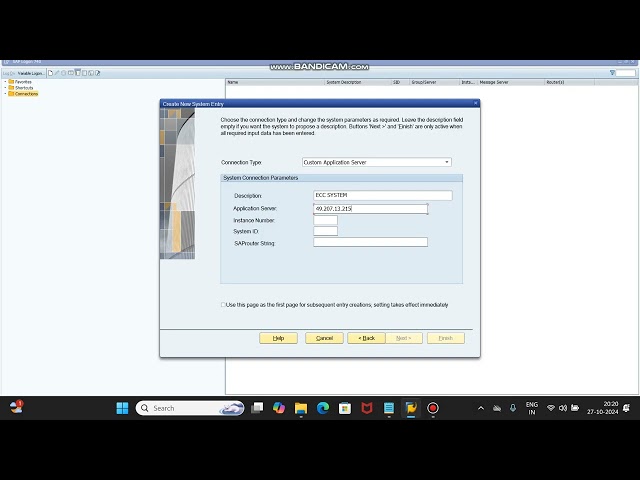Show hidden system tray icons
This screenshot has height=480, width=640.
coord(481,408)
